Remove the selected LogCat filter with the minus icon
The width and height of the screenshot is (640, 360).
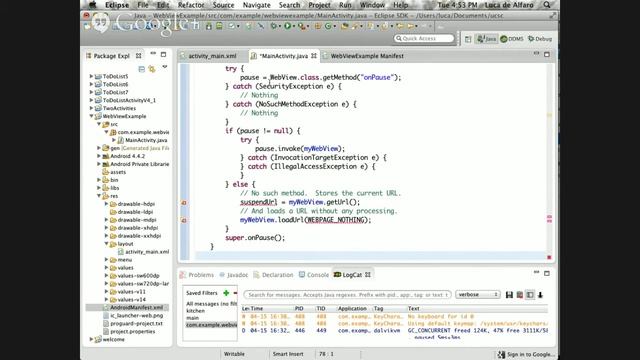(235, 293)
